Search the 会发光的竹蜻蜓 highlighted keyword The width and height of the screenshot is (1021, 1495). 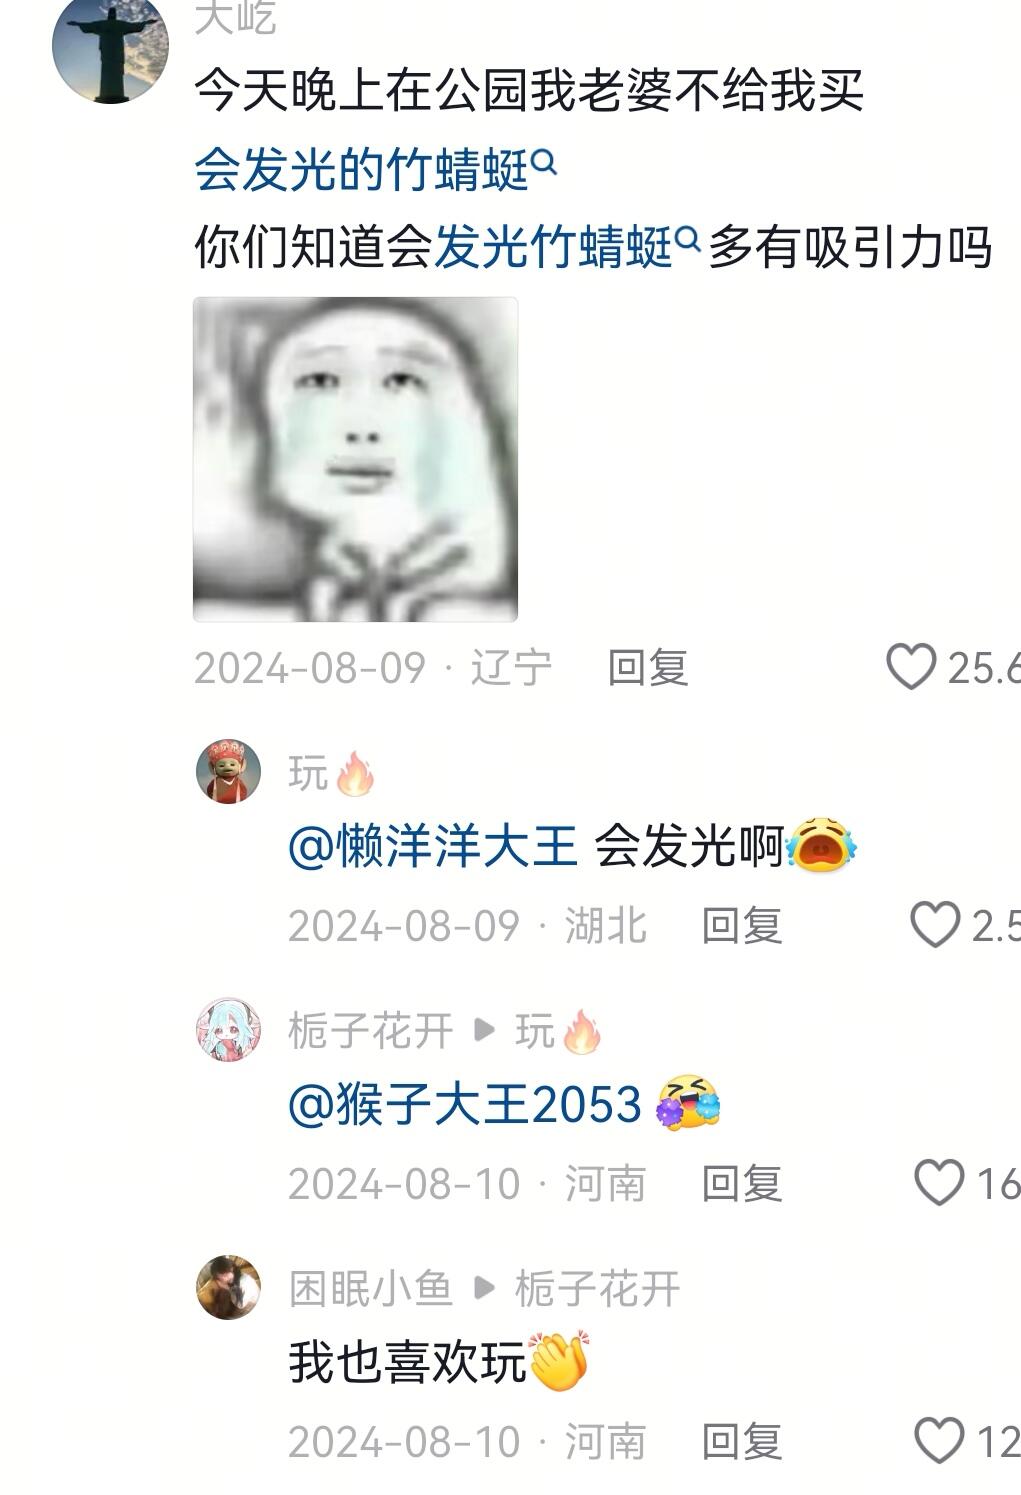[361, 170]
